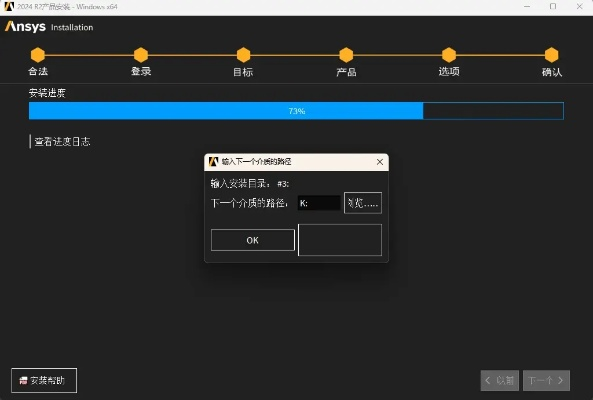Open the 安装帮助 install help button

(x=44, y=380)
